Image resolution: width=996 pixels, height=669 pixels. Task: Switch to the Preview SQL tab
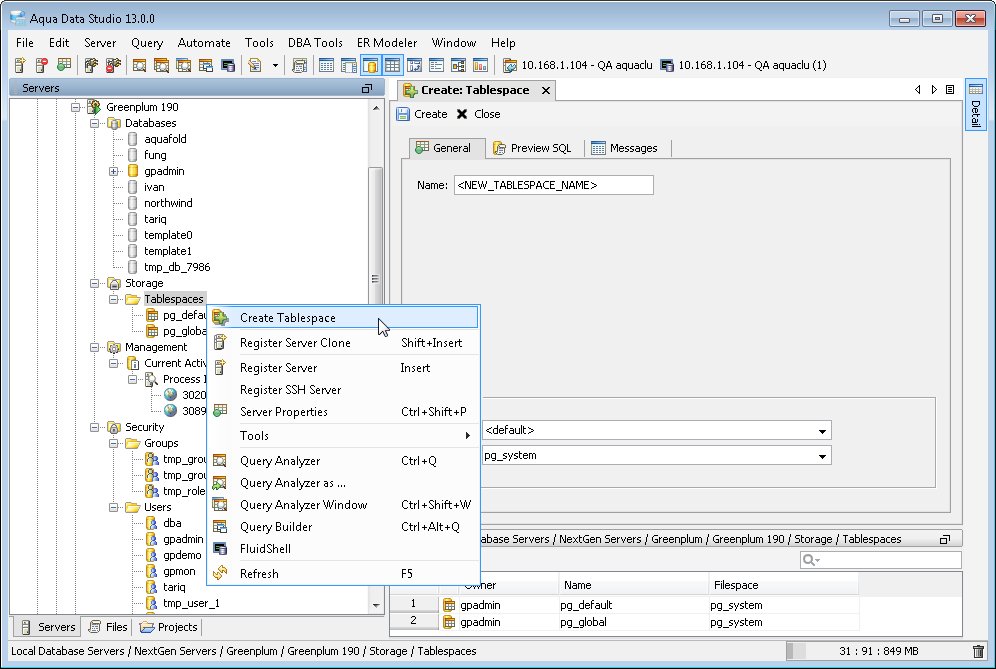click(x=532, y=148)
